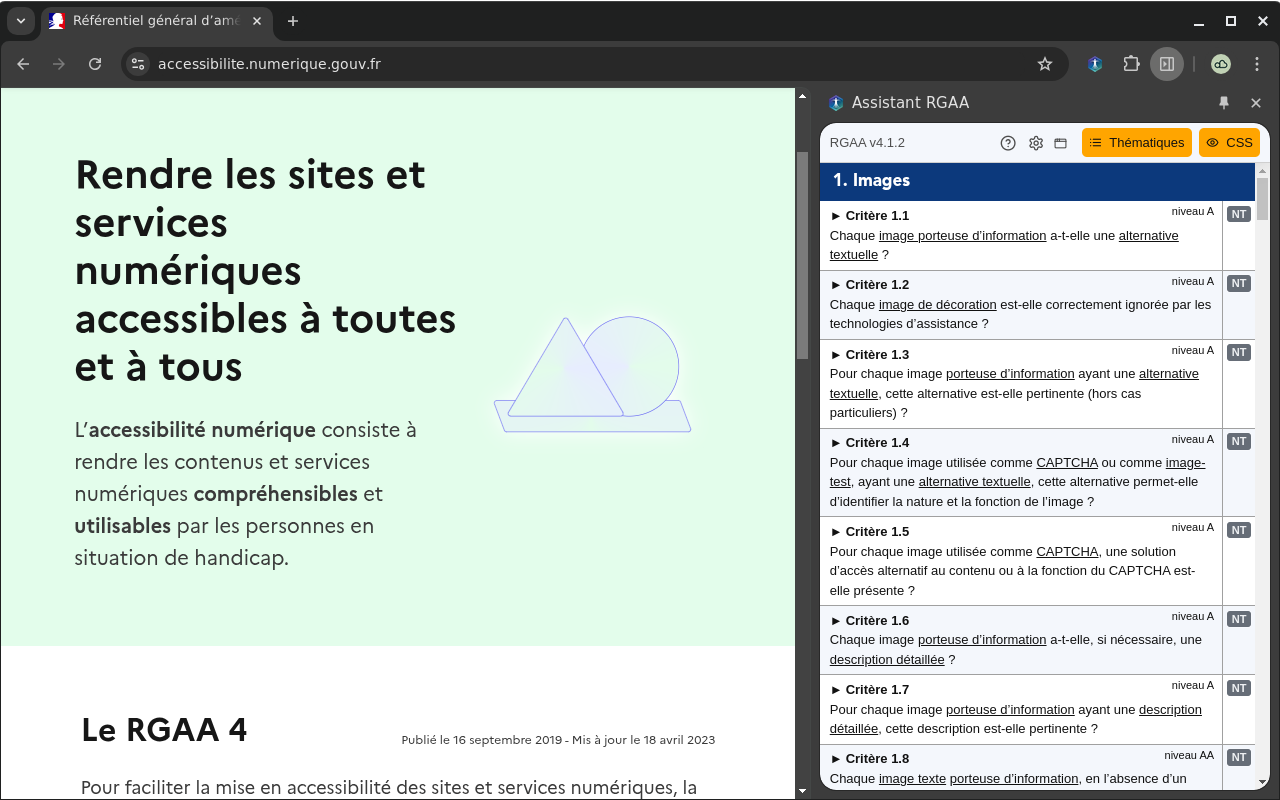Open the Chrome three-dot menu
The image size is (1280, 800).
[x=1257, y=63]
